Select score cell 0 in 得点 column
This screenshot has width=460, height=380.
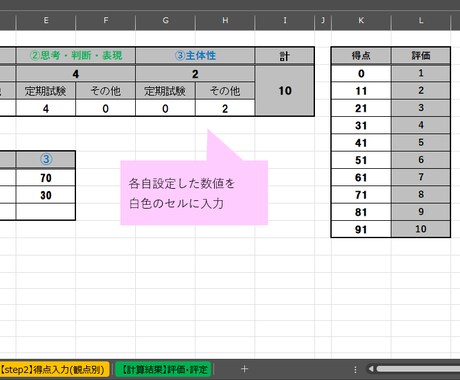point(361,73)
